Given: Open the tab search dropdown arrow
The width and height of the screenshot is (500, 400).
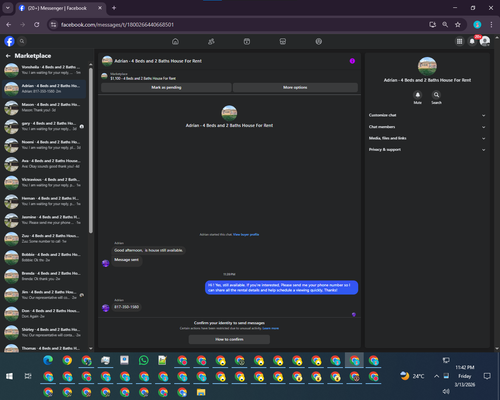Looking at the screenshot, I should coord(7,8).
